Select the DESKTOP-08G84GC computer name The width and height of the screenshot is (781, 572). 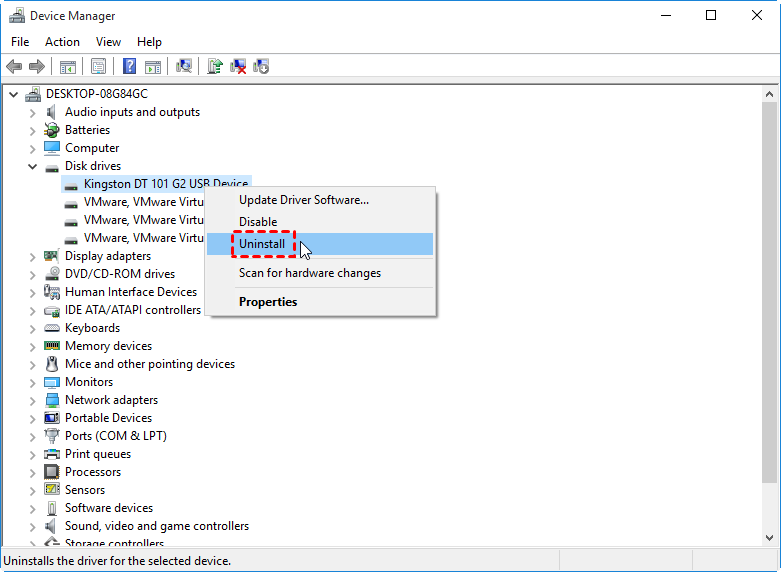click(x=97, y=94)
